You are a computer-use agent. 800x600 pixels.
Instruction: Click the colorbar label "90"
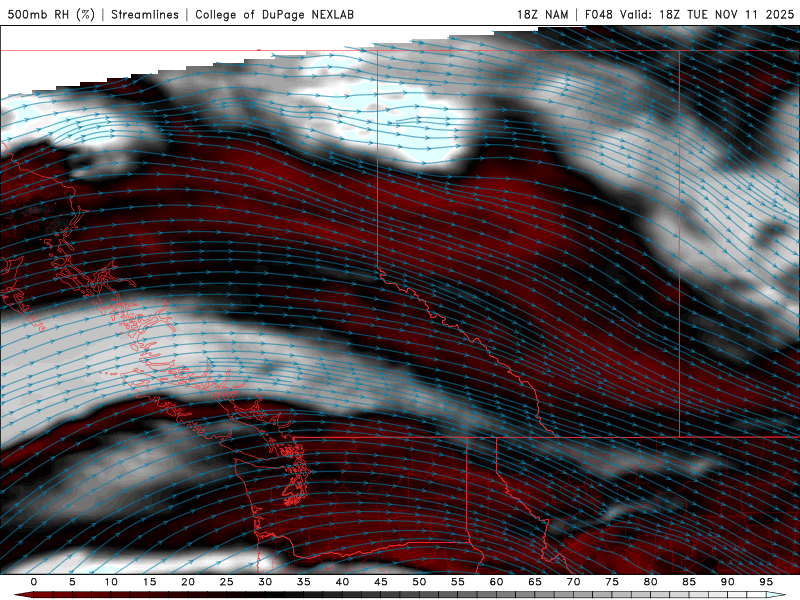(x=728, y=582)
